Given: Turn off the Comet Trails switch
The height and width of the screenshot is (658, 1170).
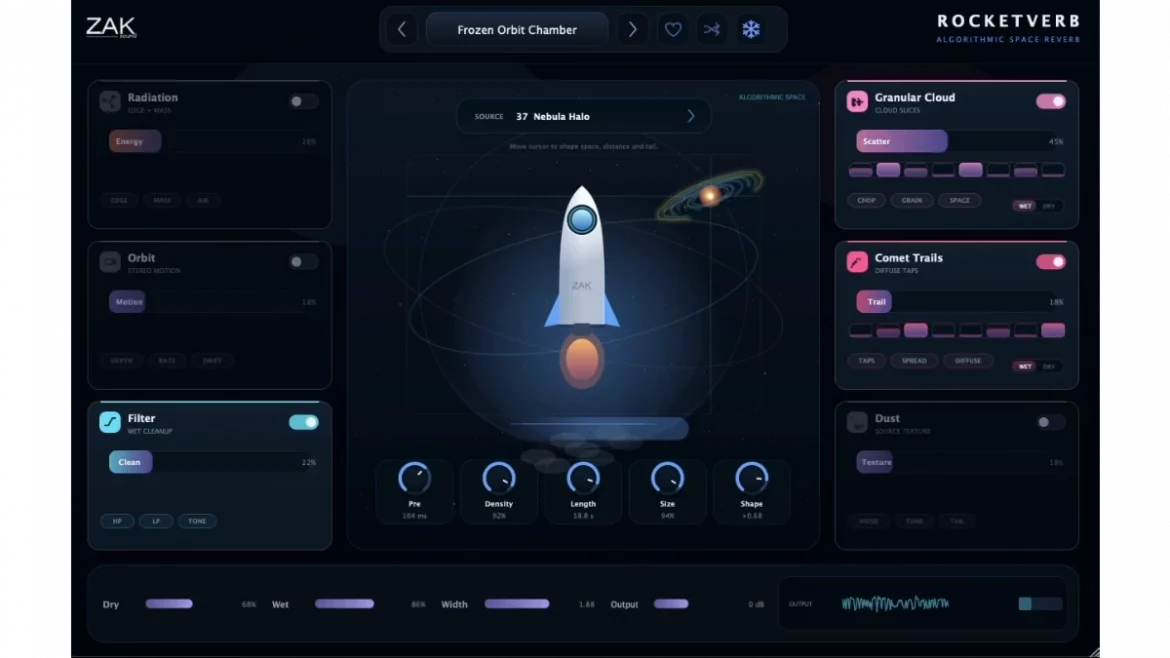Looking at the screenshot, I should [1051, 262].
